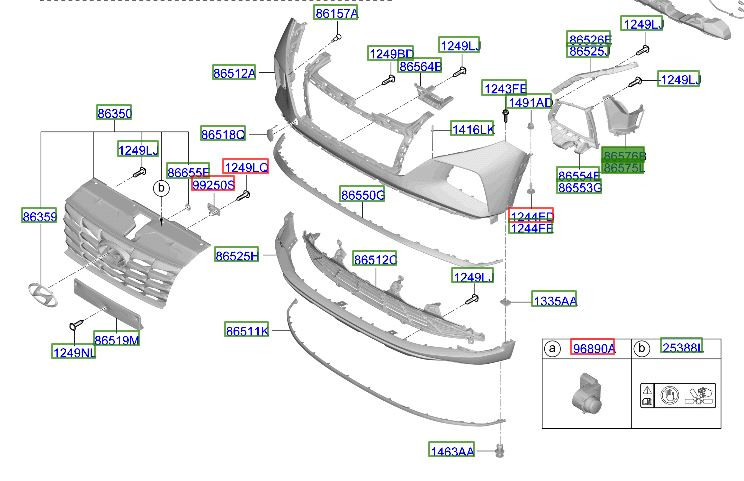The image size is (744, 481).
Task: Select the red-boxed part number 1249LQ
Action: click(x=245, y=167)
